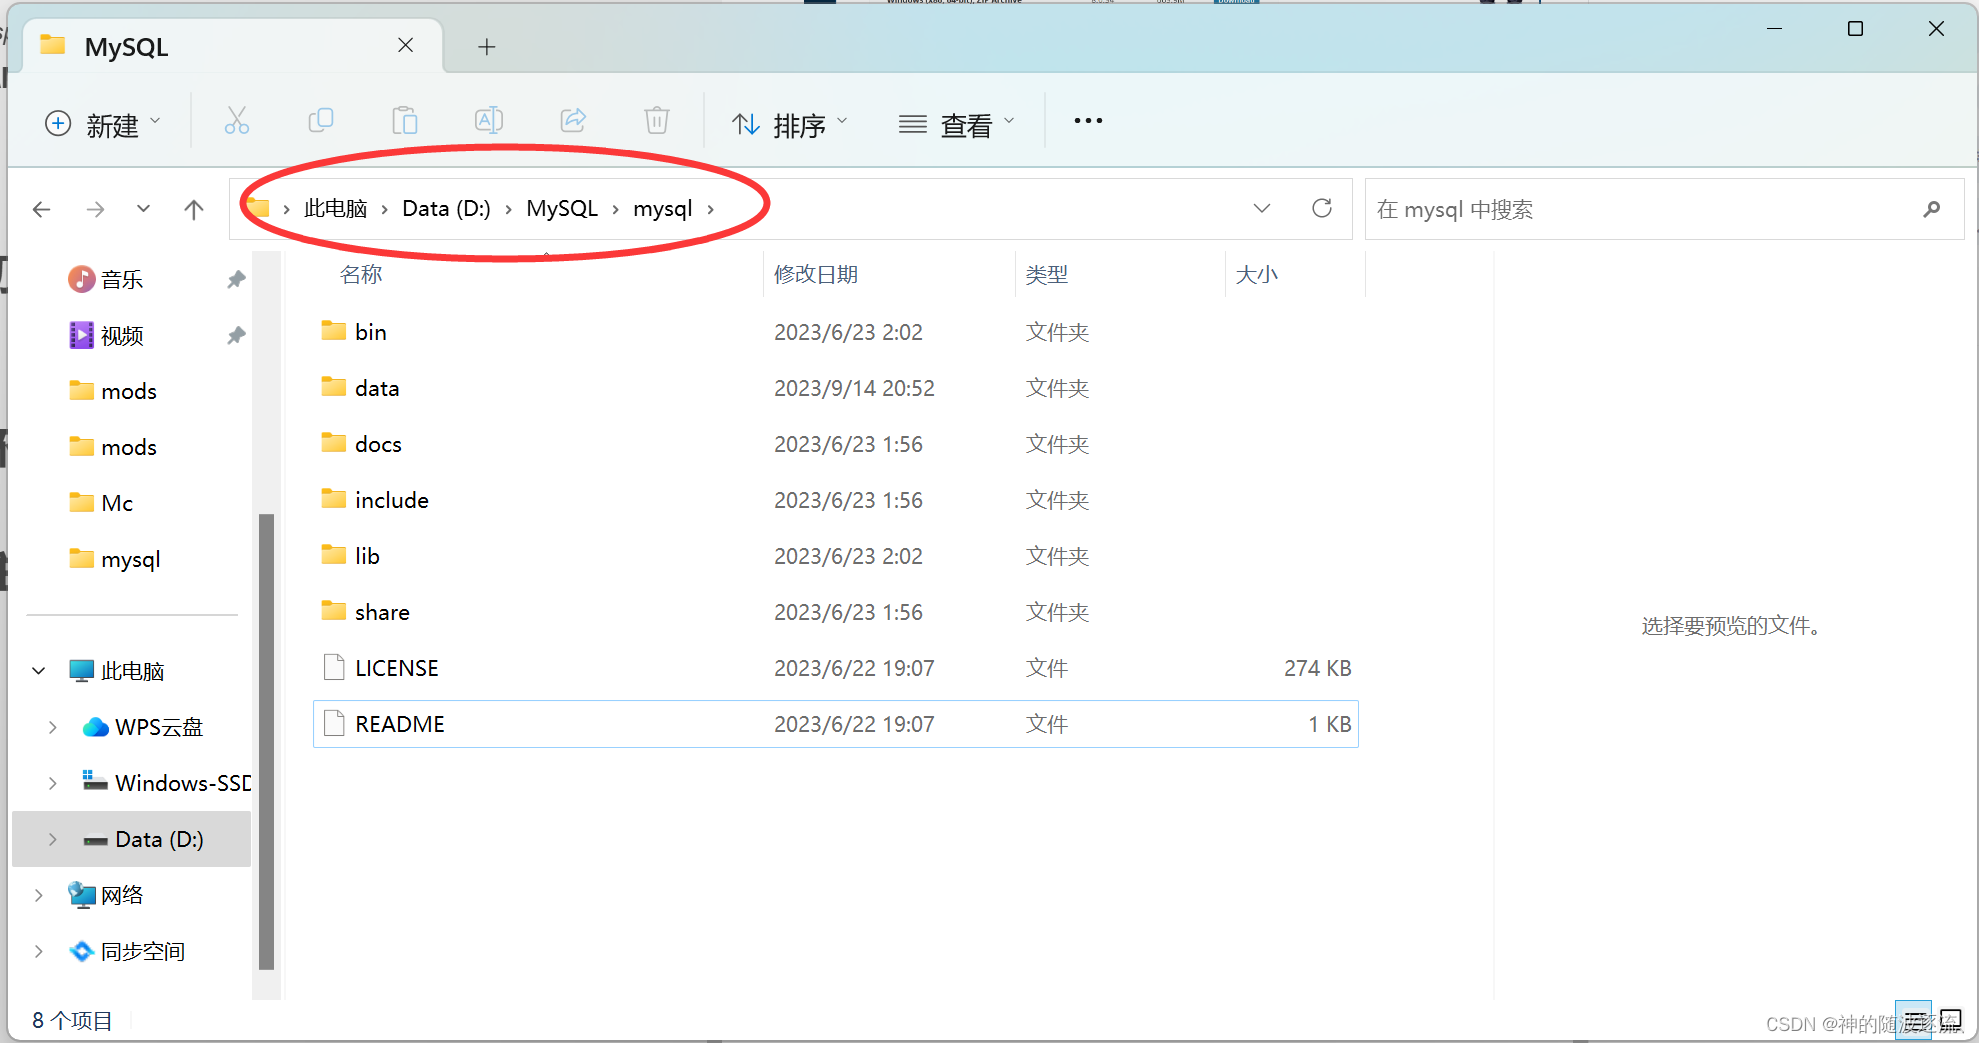Open a new tab with plus button

487,46
